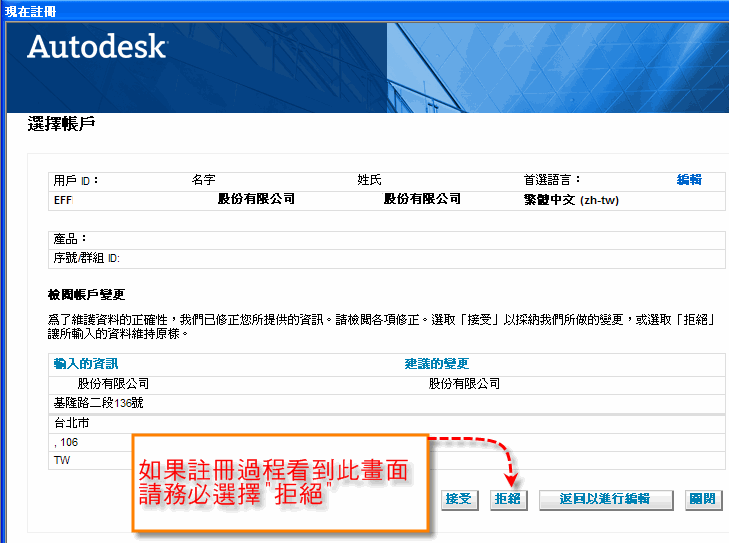
Task: Select the user ID value EFF
Action: pyautogui.click(x=63, y=200)
